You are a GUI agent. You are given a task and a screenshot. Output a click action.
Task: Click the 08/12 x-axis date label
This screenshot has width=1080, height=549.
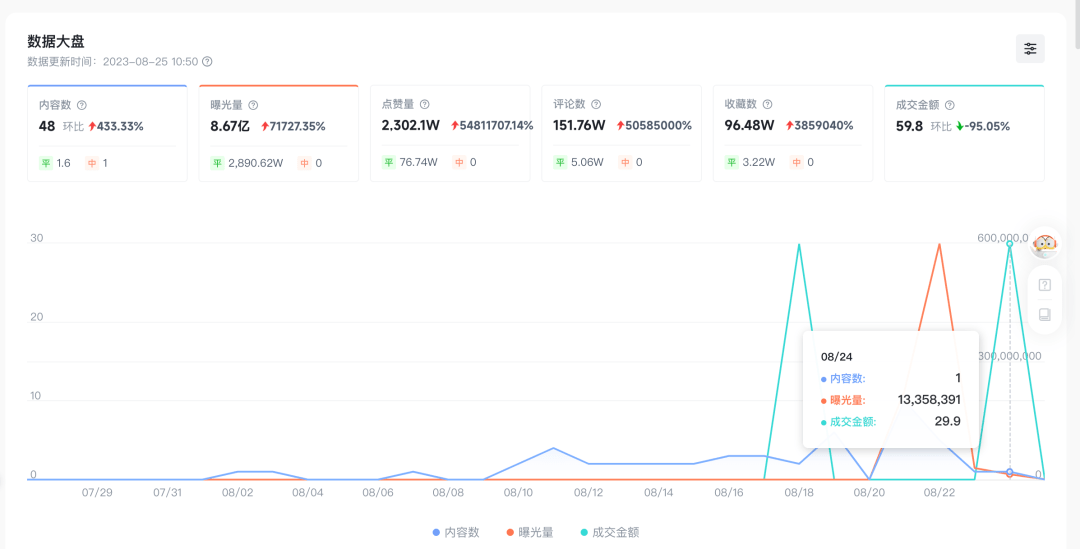pyautogui.click(x=588, y=493)
